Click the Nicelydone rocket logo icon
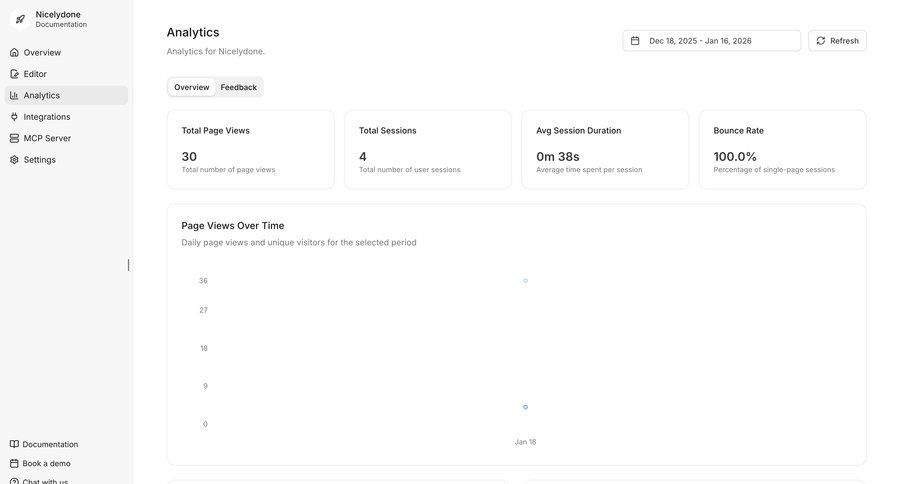Screen dimensions: 900x484 20,19
